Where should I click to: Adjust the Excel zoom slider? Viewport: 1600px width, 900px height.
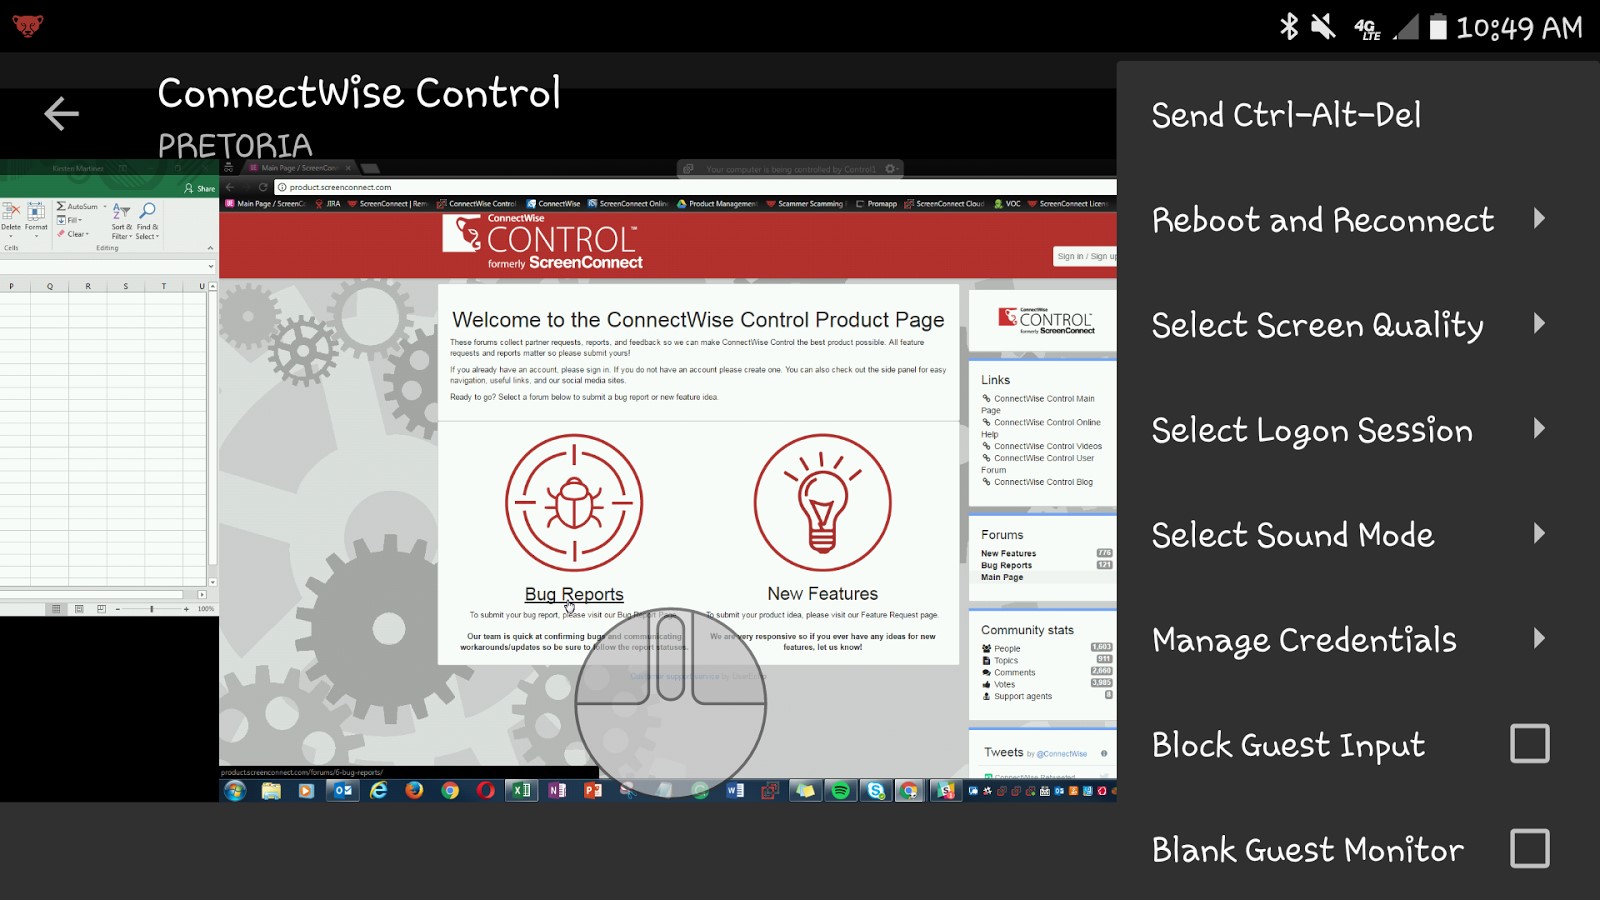[x=152, y=608]
